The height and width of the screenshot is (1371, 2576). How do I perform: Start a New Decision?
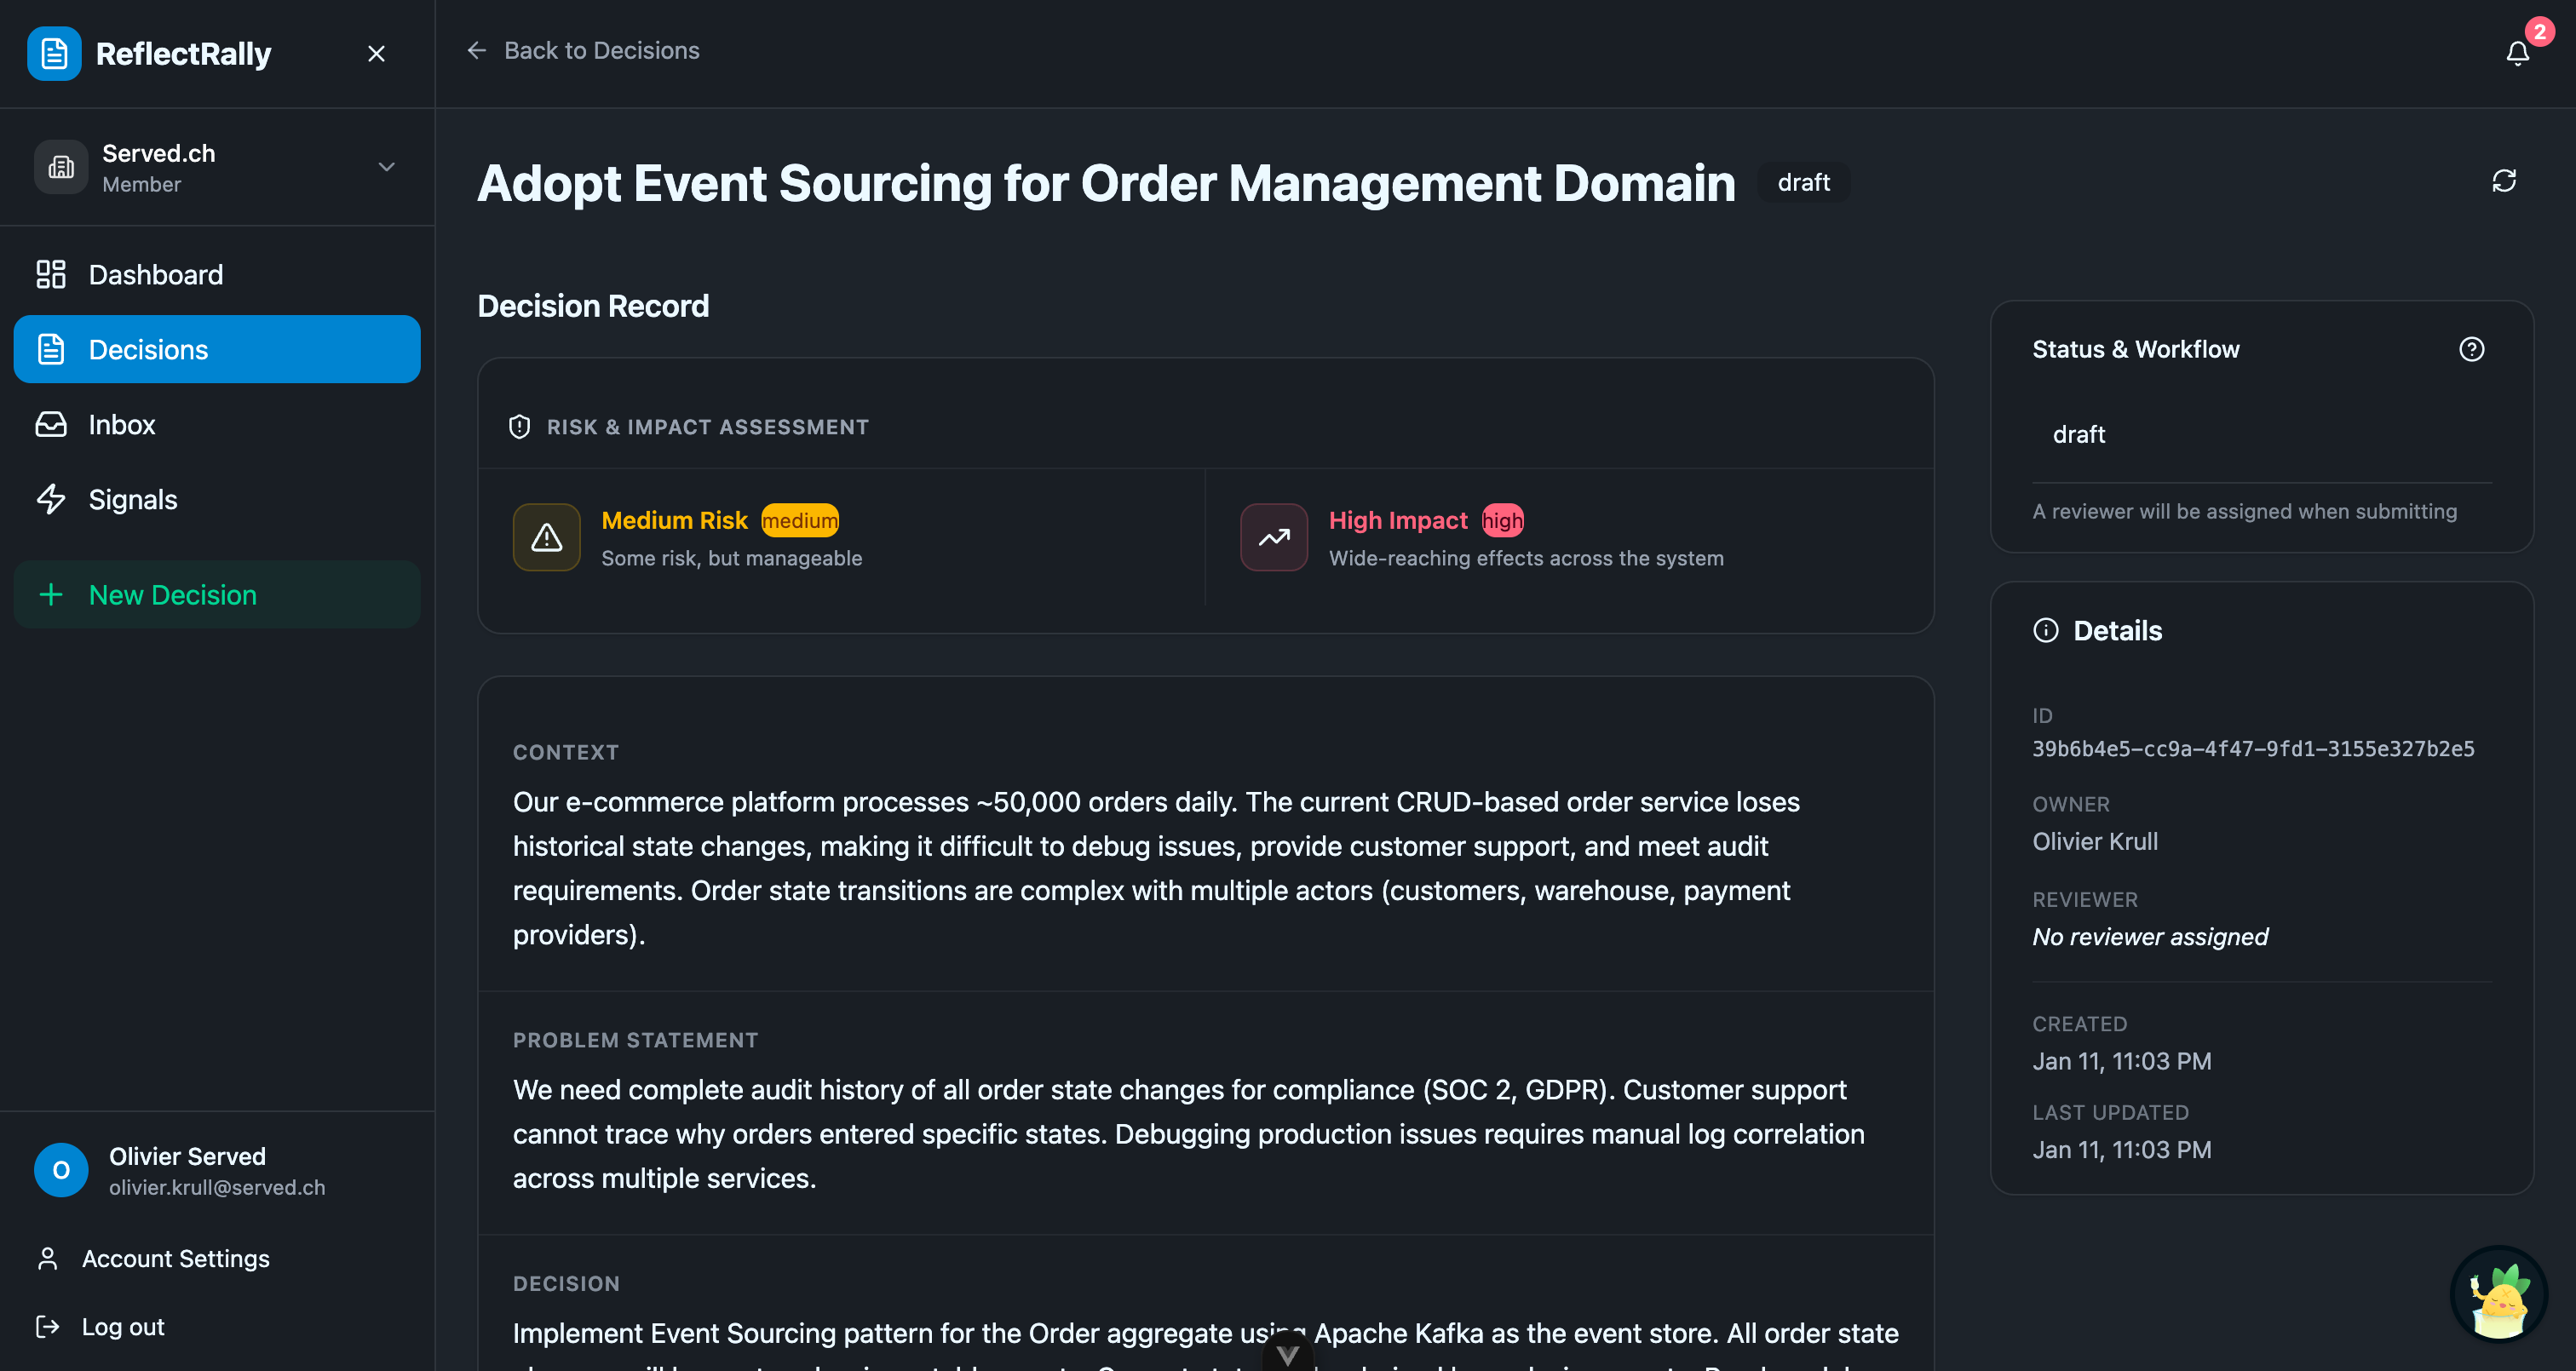click(x=172, y=594)
